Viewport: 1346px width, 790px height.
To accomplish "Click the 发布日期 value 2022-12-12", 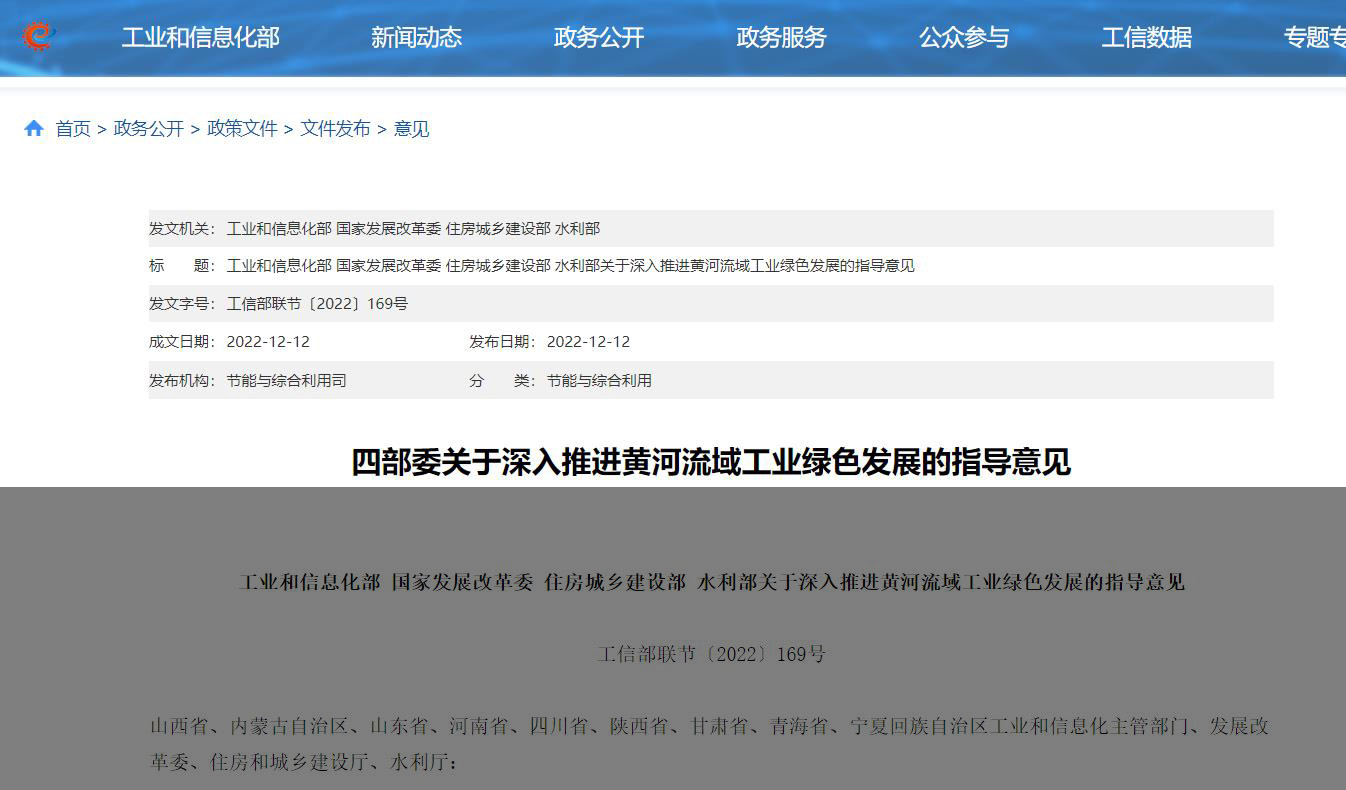I will click(588, 342).
